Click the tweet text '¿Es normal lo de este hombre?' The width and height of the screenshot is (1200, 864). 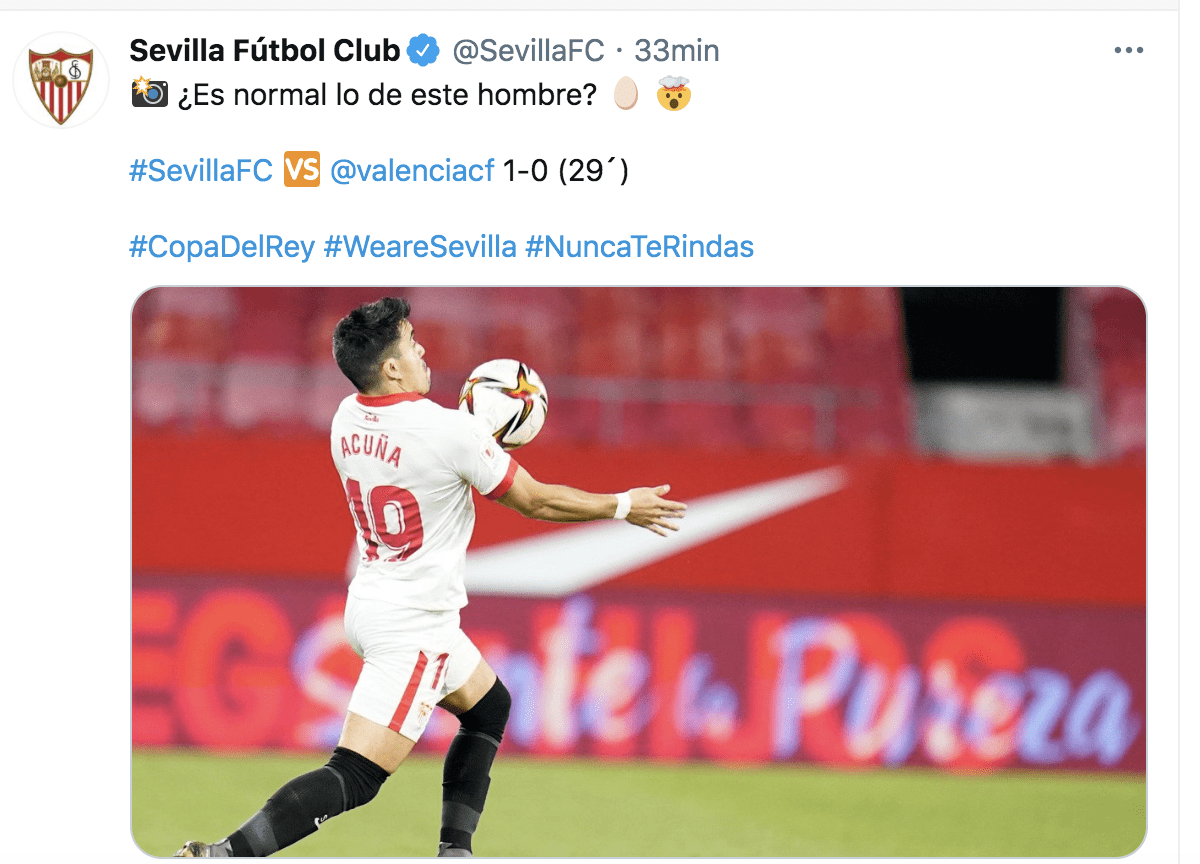coord(387,96)
